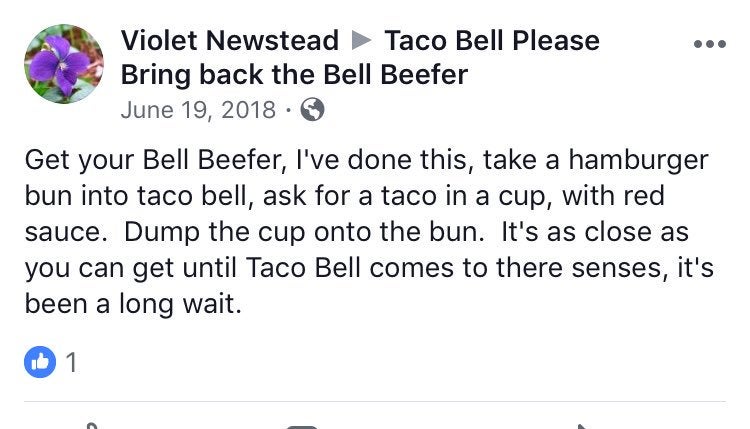Click the words 'with red' in the post
This screenshot has height=429, width=750.
click(614, 196)
